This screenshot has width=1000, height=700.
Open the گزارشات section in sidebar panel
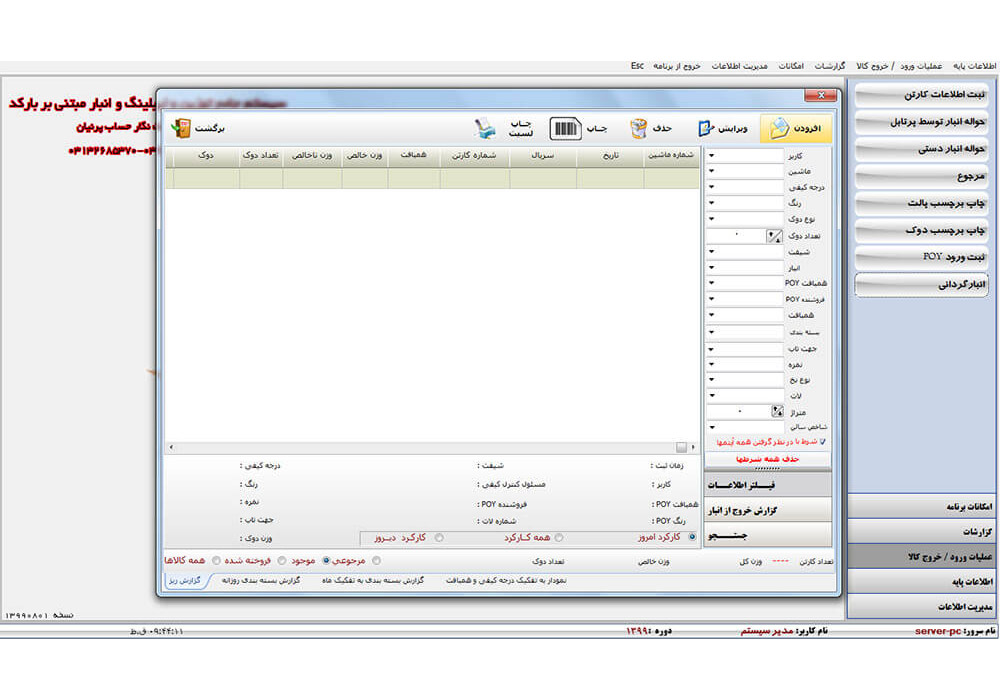pyautogui.click(x=922, y=532)
